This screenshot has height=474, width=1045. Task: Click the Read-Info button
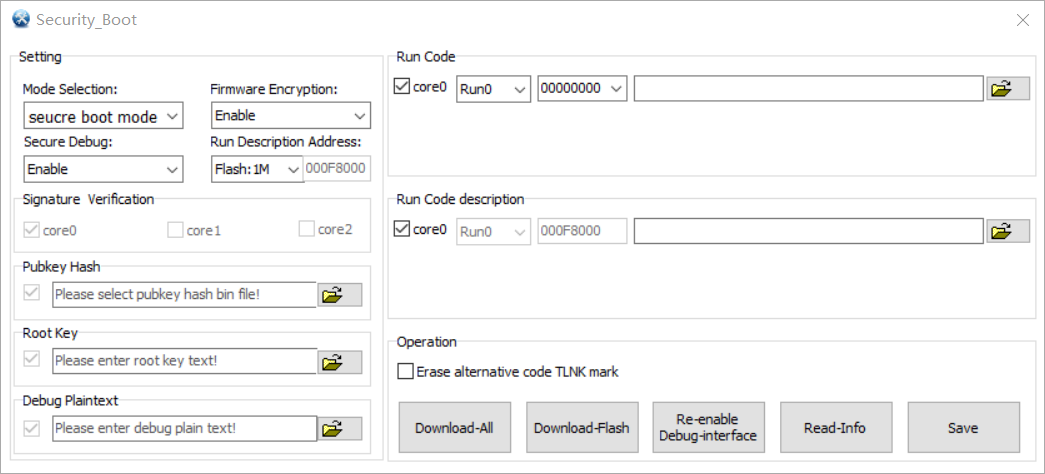coord(836,427)
